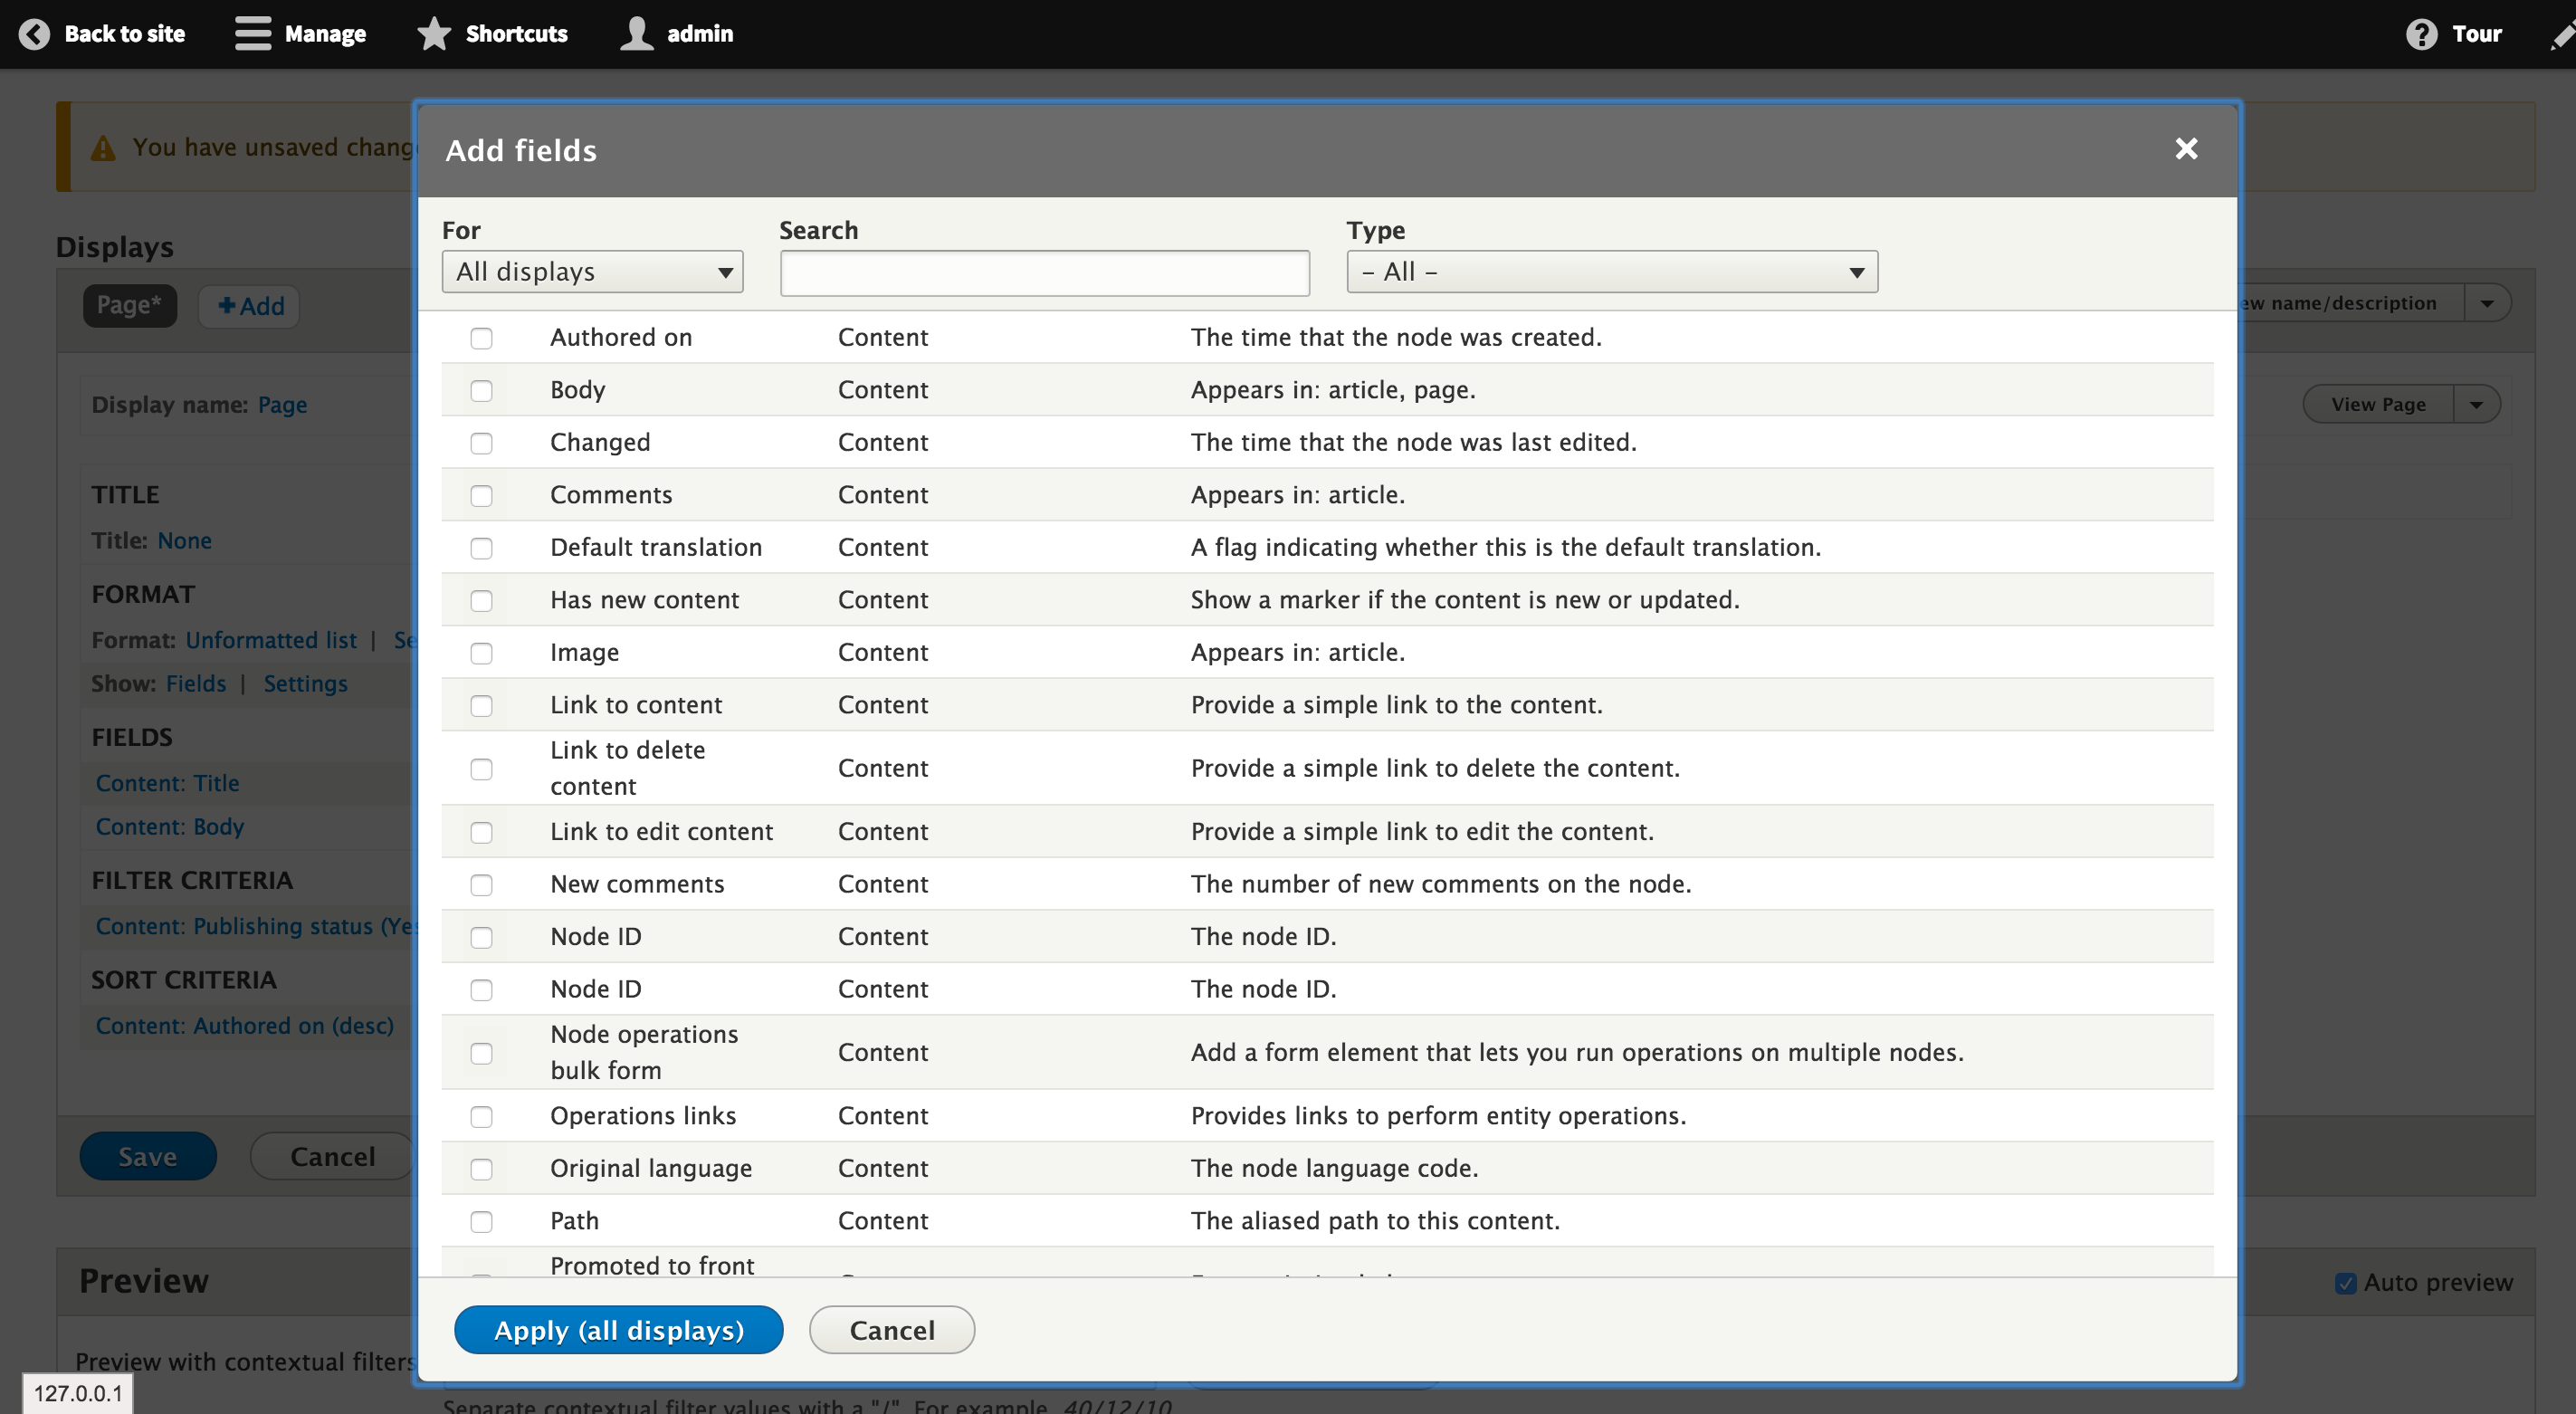This screenshot has height=1414, width=2576.
Task: Open the Type filter dropdown
Action: coord(1612,272)
